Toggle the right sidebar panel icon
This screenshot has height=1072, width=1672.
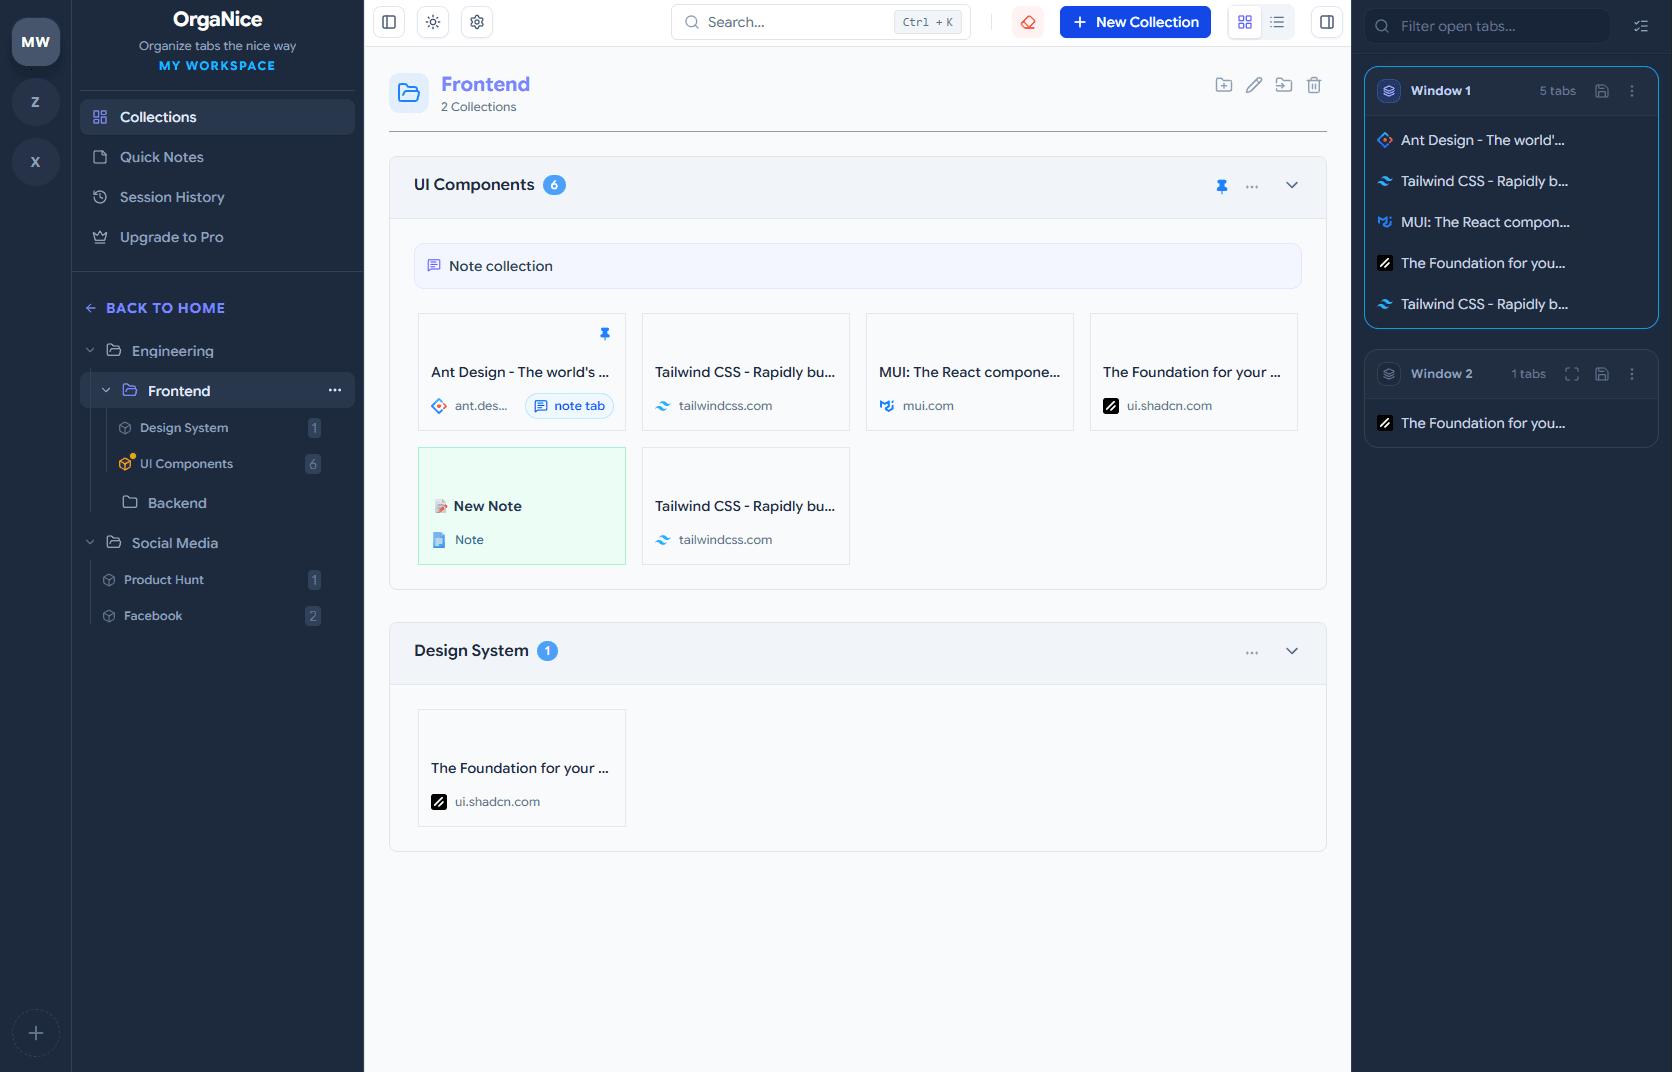pos(1326,21)
